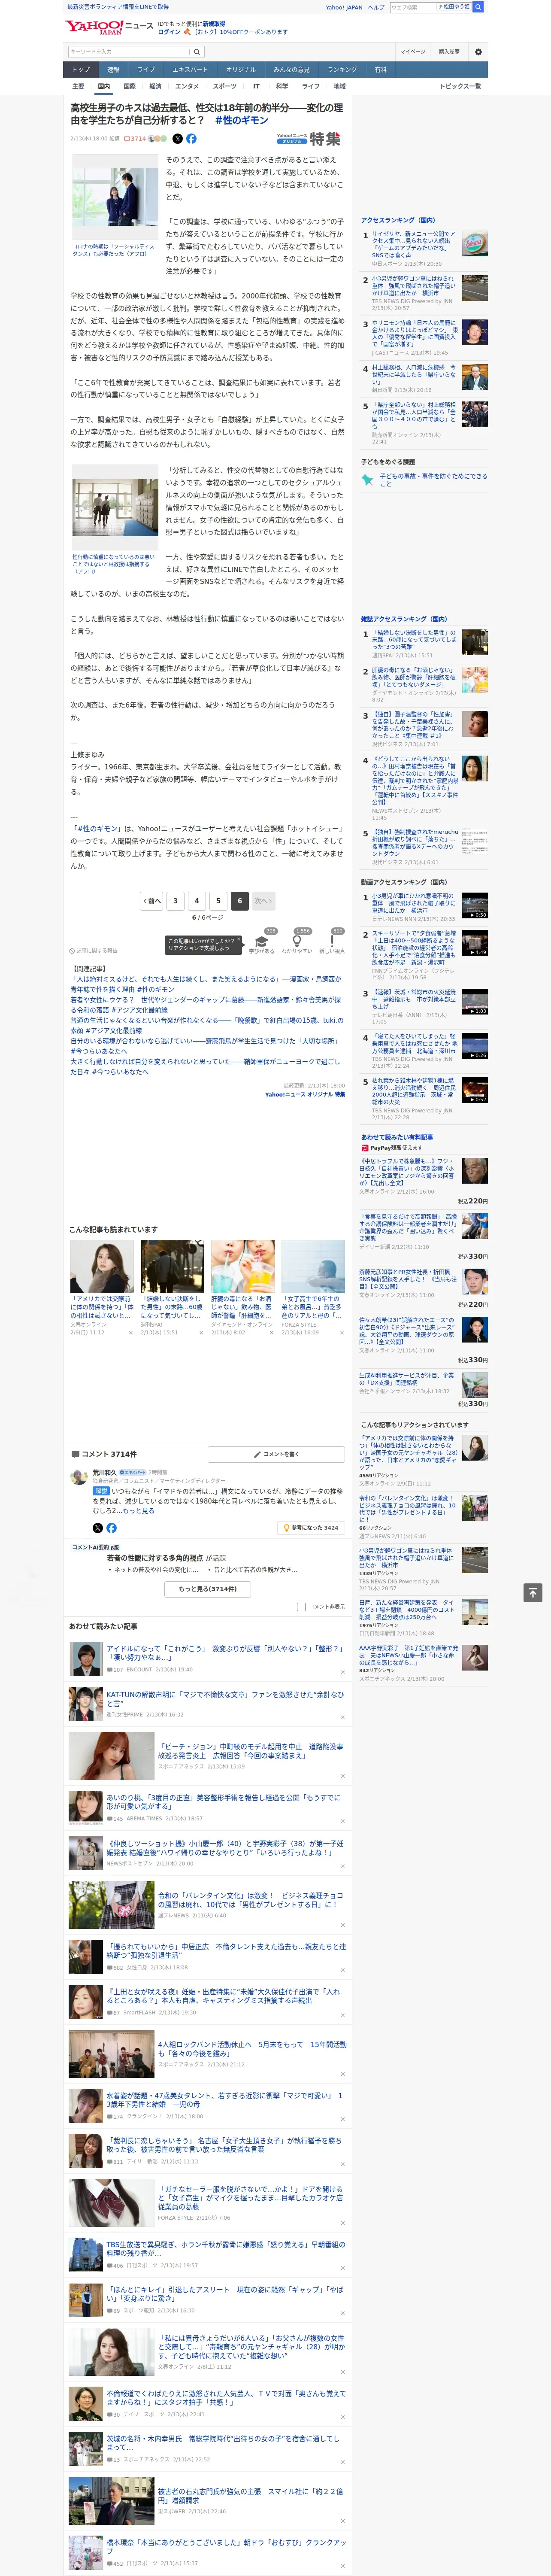
Task: Open the エンタメ category menu item
Action: 187,86
